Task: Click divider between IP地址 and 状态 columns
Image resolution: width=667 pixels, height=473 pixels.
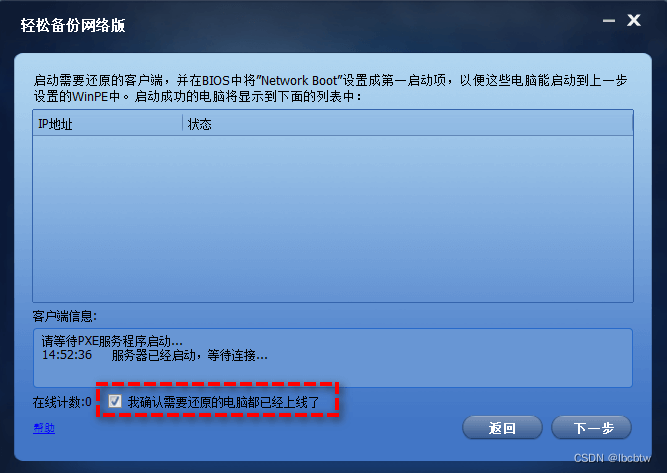Action: coord(182,124)
